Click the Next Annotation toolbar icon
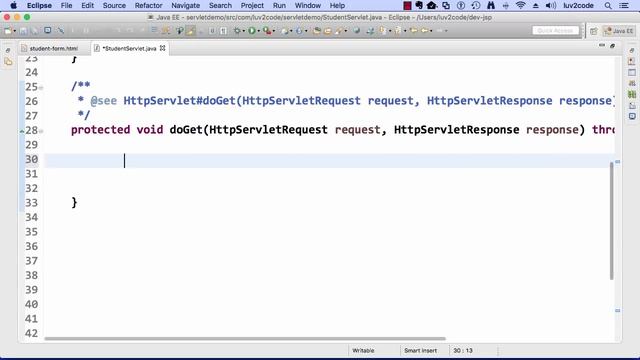This screenshot has height=360, width=640. coord(382,31)
